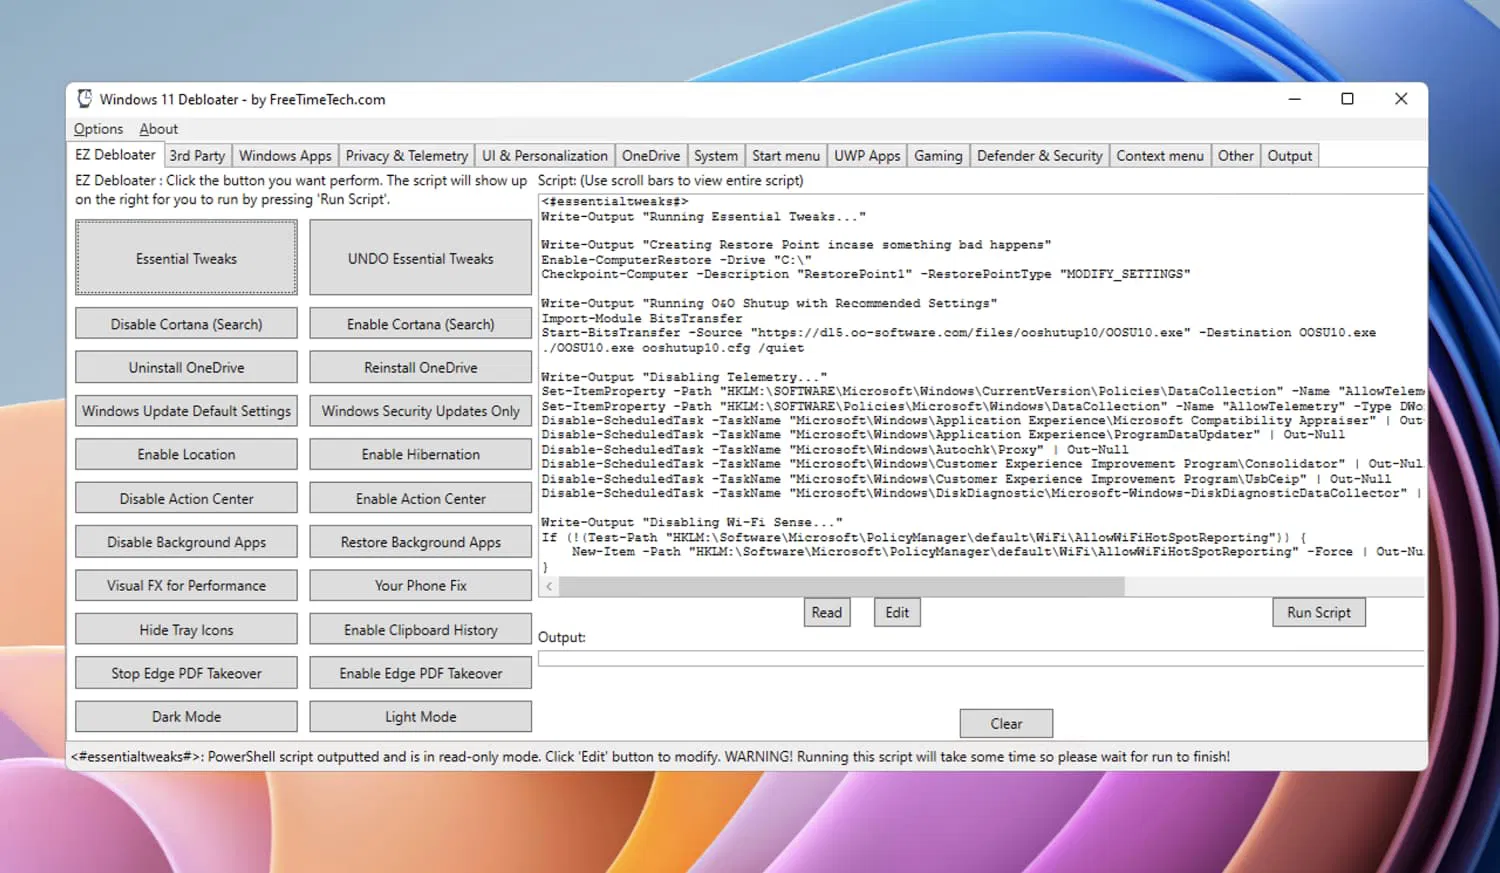Switch to the Gaming tab
The image size is (1500, 873).
(x=938, y=156)
